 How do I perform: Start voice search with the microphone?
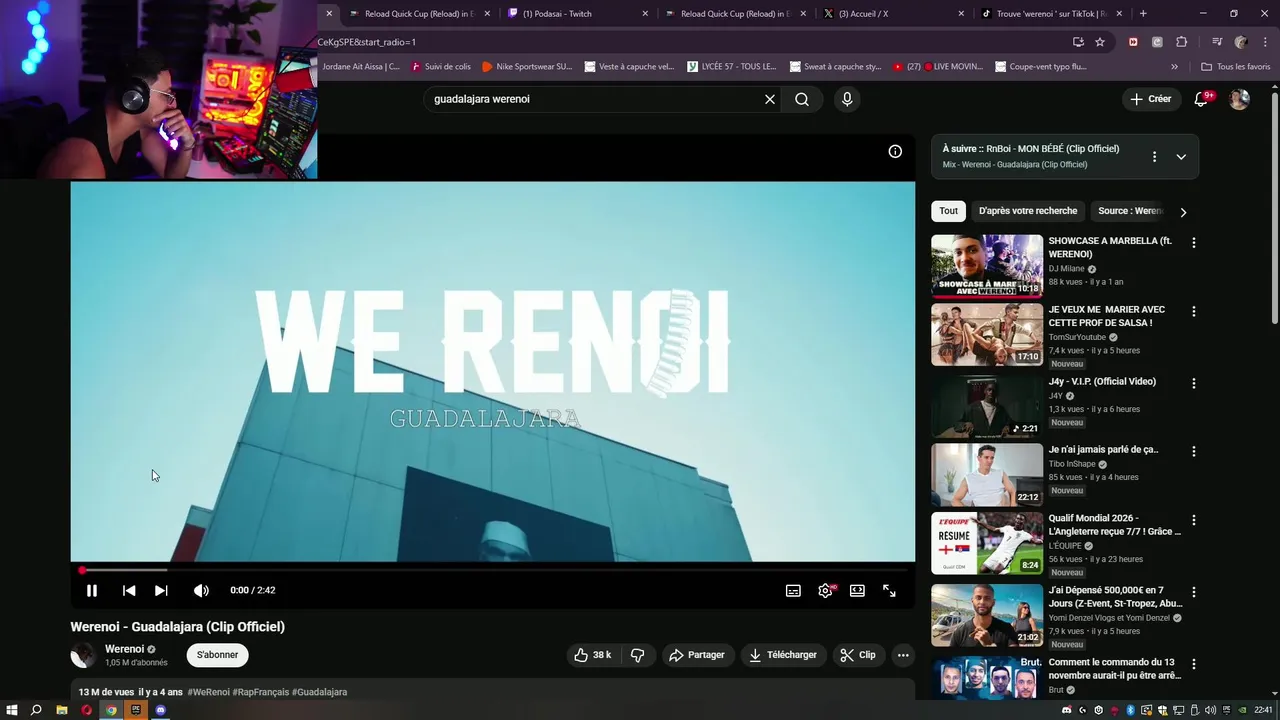847,99
